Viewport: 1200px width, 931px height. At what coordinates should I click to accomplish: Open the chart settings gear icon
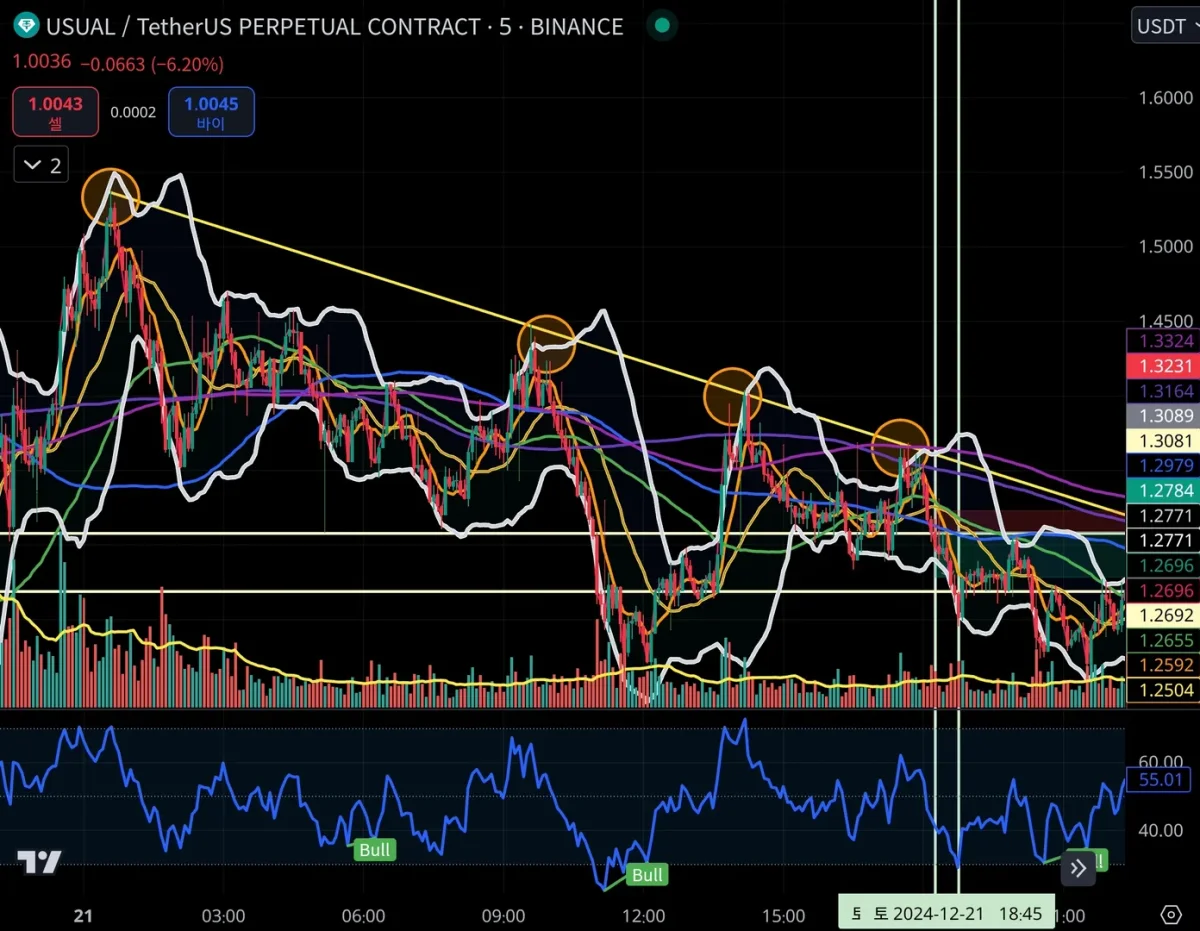pyautogui.click(x=1171, y=914)
